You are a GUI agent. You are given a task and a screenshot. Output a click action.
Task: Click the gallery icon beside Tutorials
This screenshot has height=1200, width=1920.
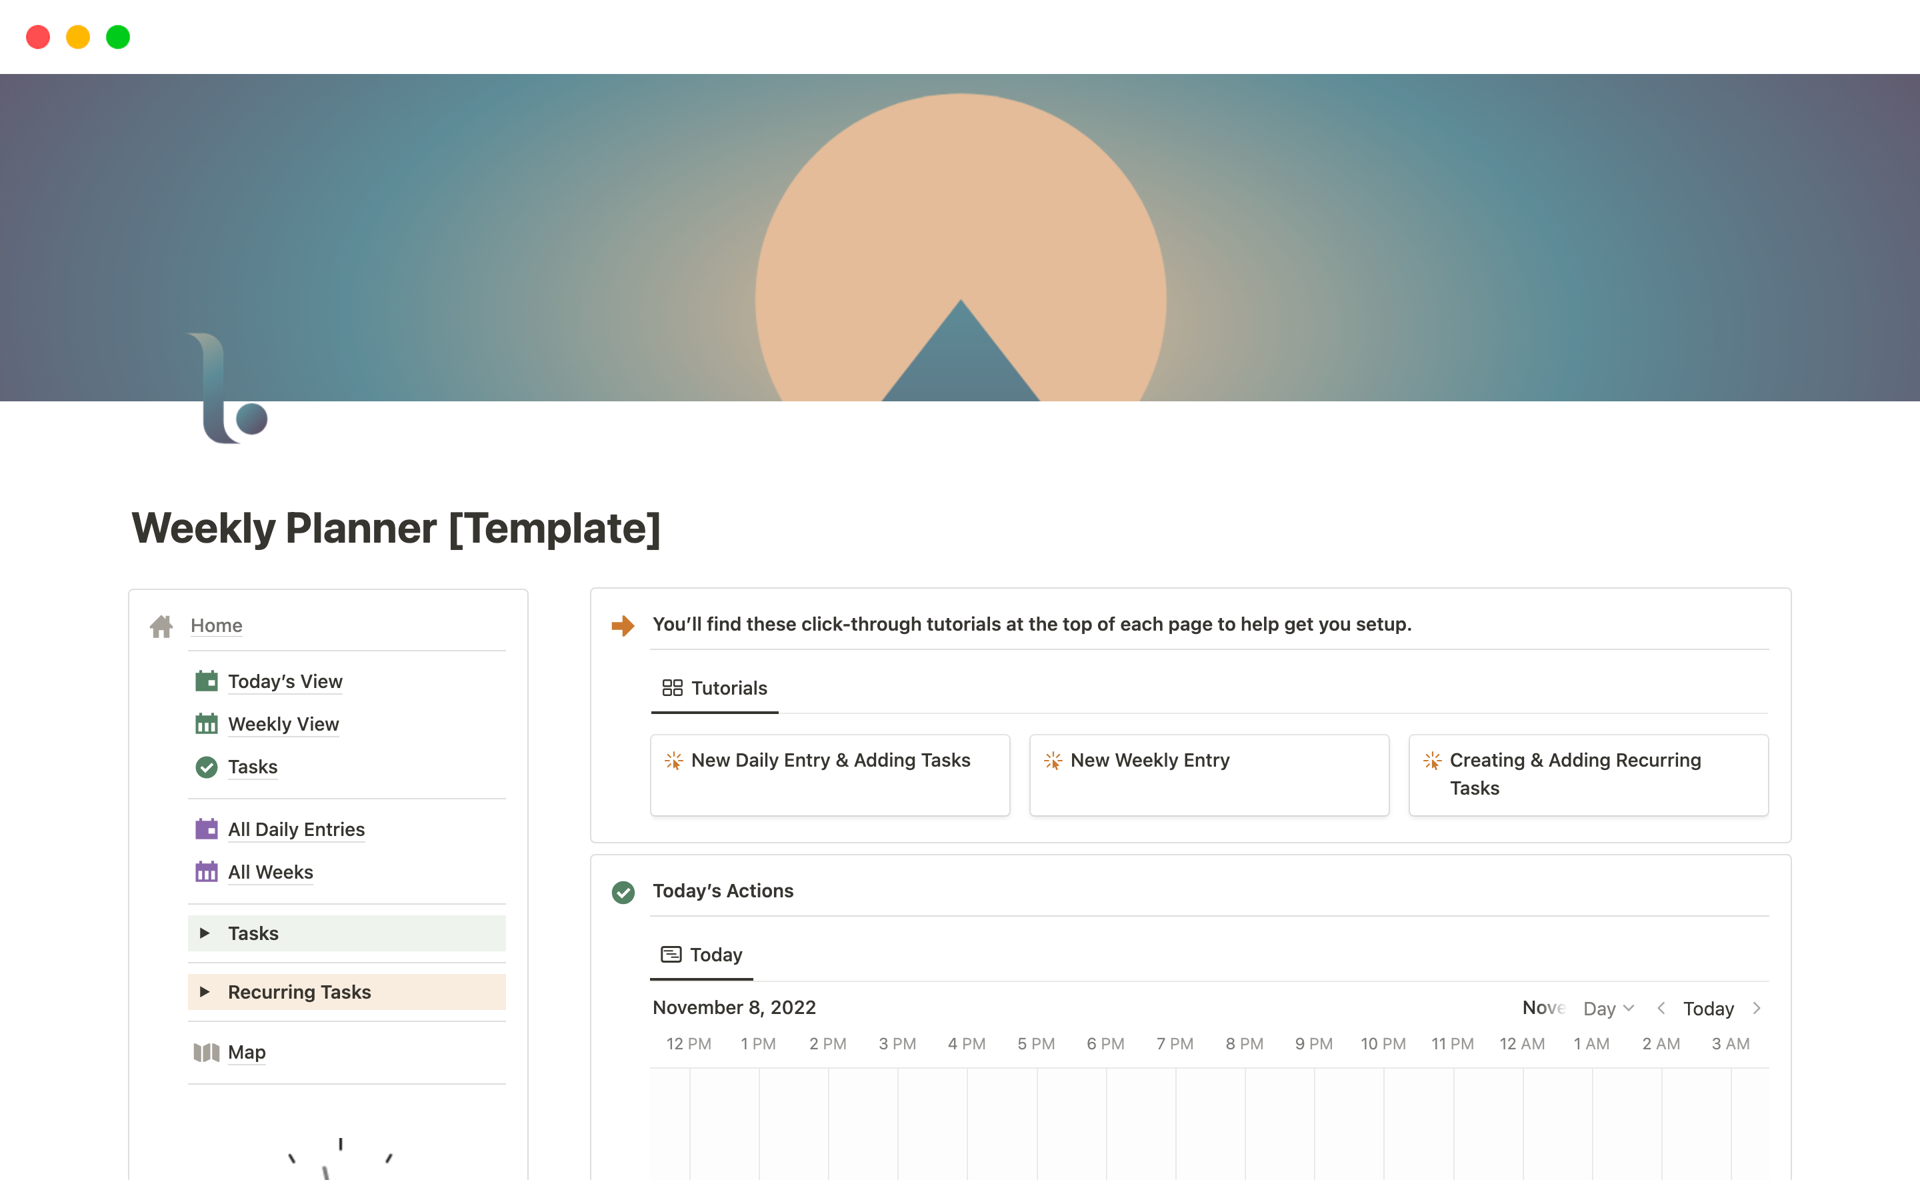671,687
